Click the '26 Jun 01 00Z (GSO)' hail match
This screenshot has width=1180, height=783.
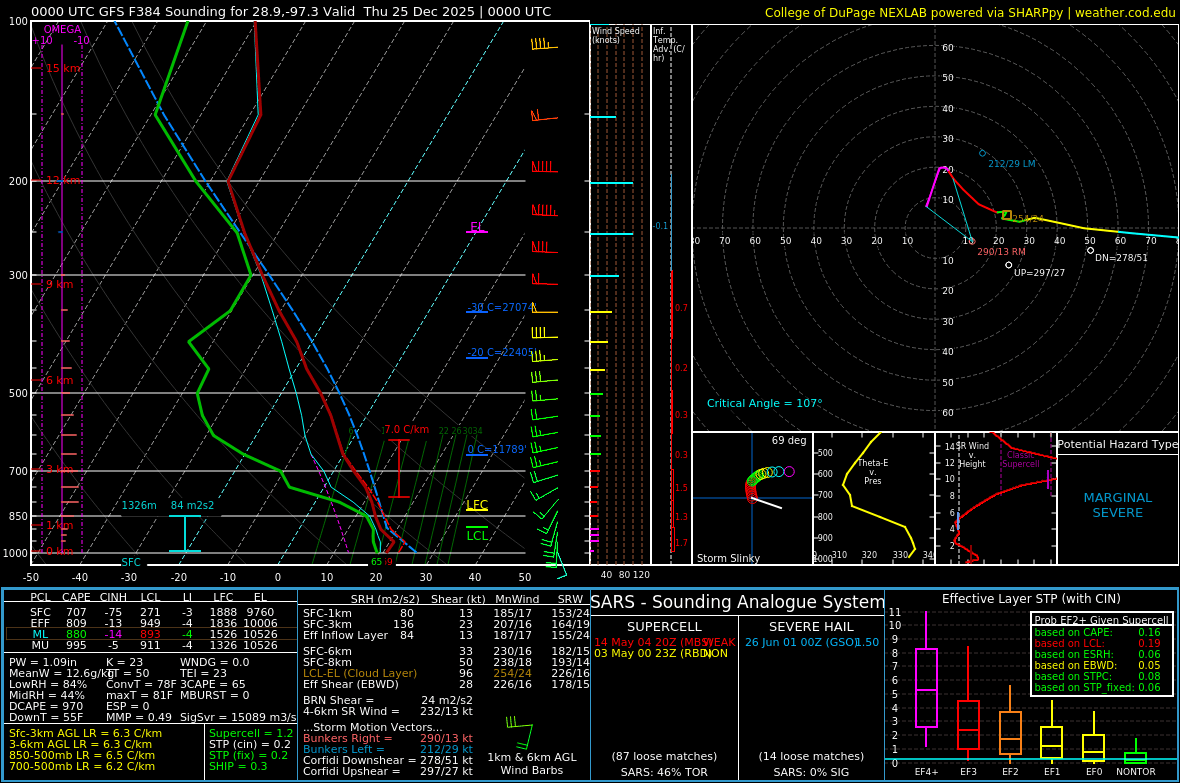[812, 642]
